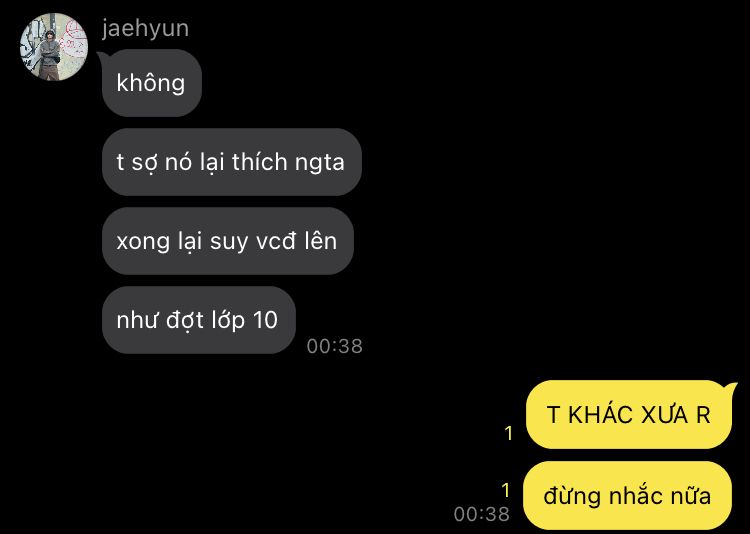Select the "t sợ nó lại thích ngta" message

[232, 162]
